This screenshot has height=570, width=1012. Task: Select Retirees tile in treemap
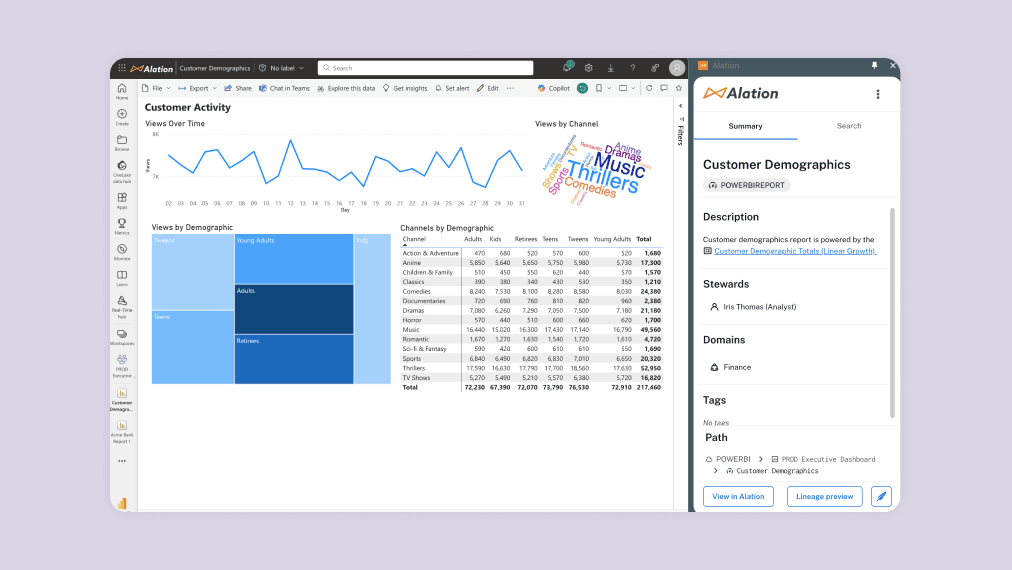tap(294, 360)
